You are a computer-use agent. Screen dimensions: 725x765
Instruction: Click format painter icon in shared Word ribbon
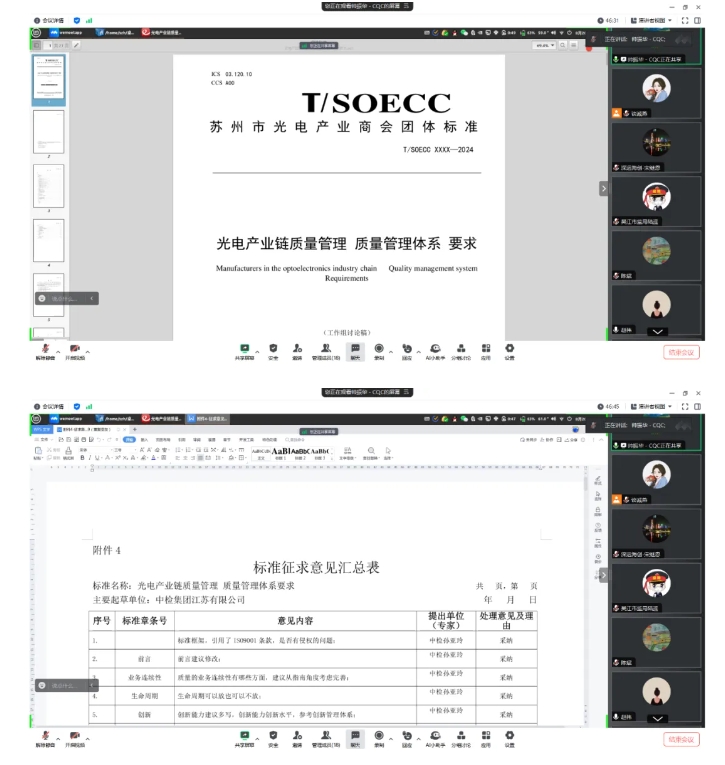[68, 451]
